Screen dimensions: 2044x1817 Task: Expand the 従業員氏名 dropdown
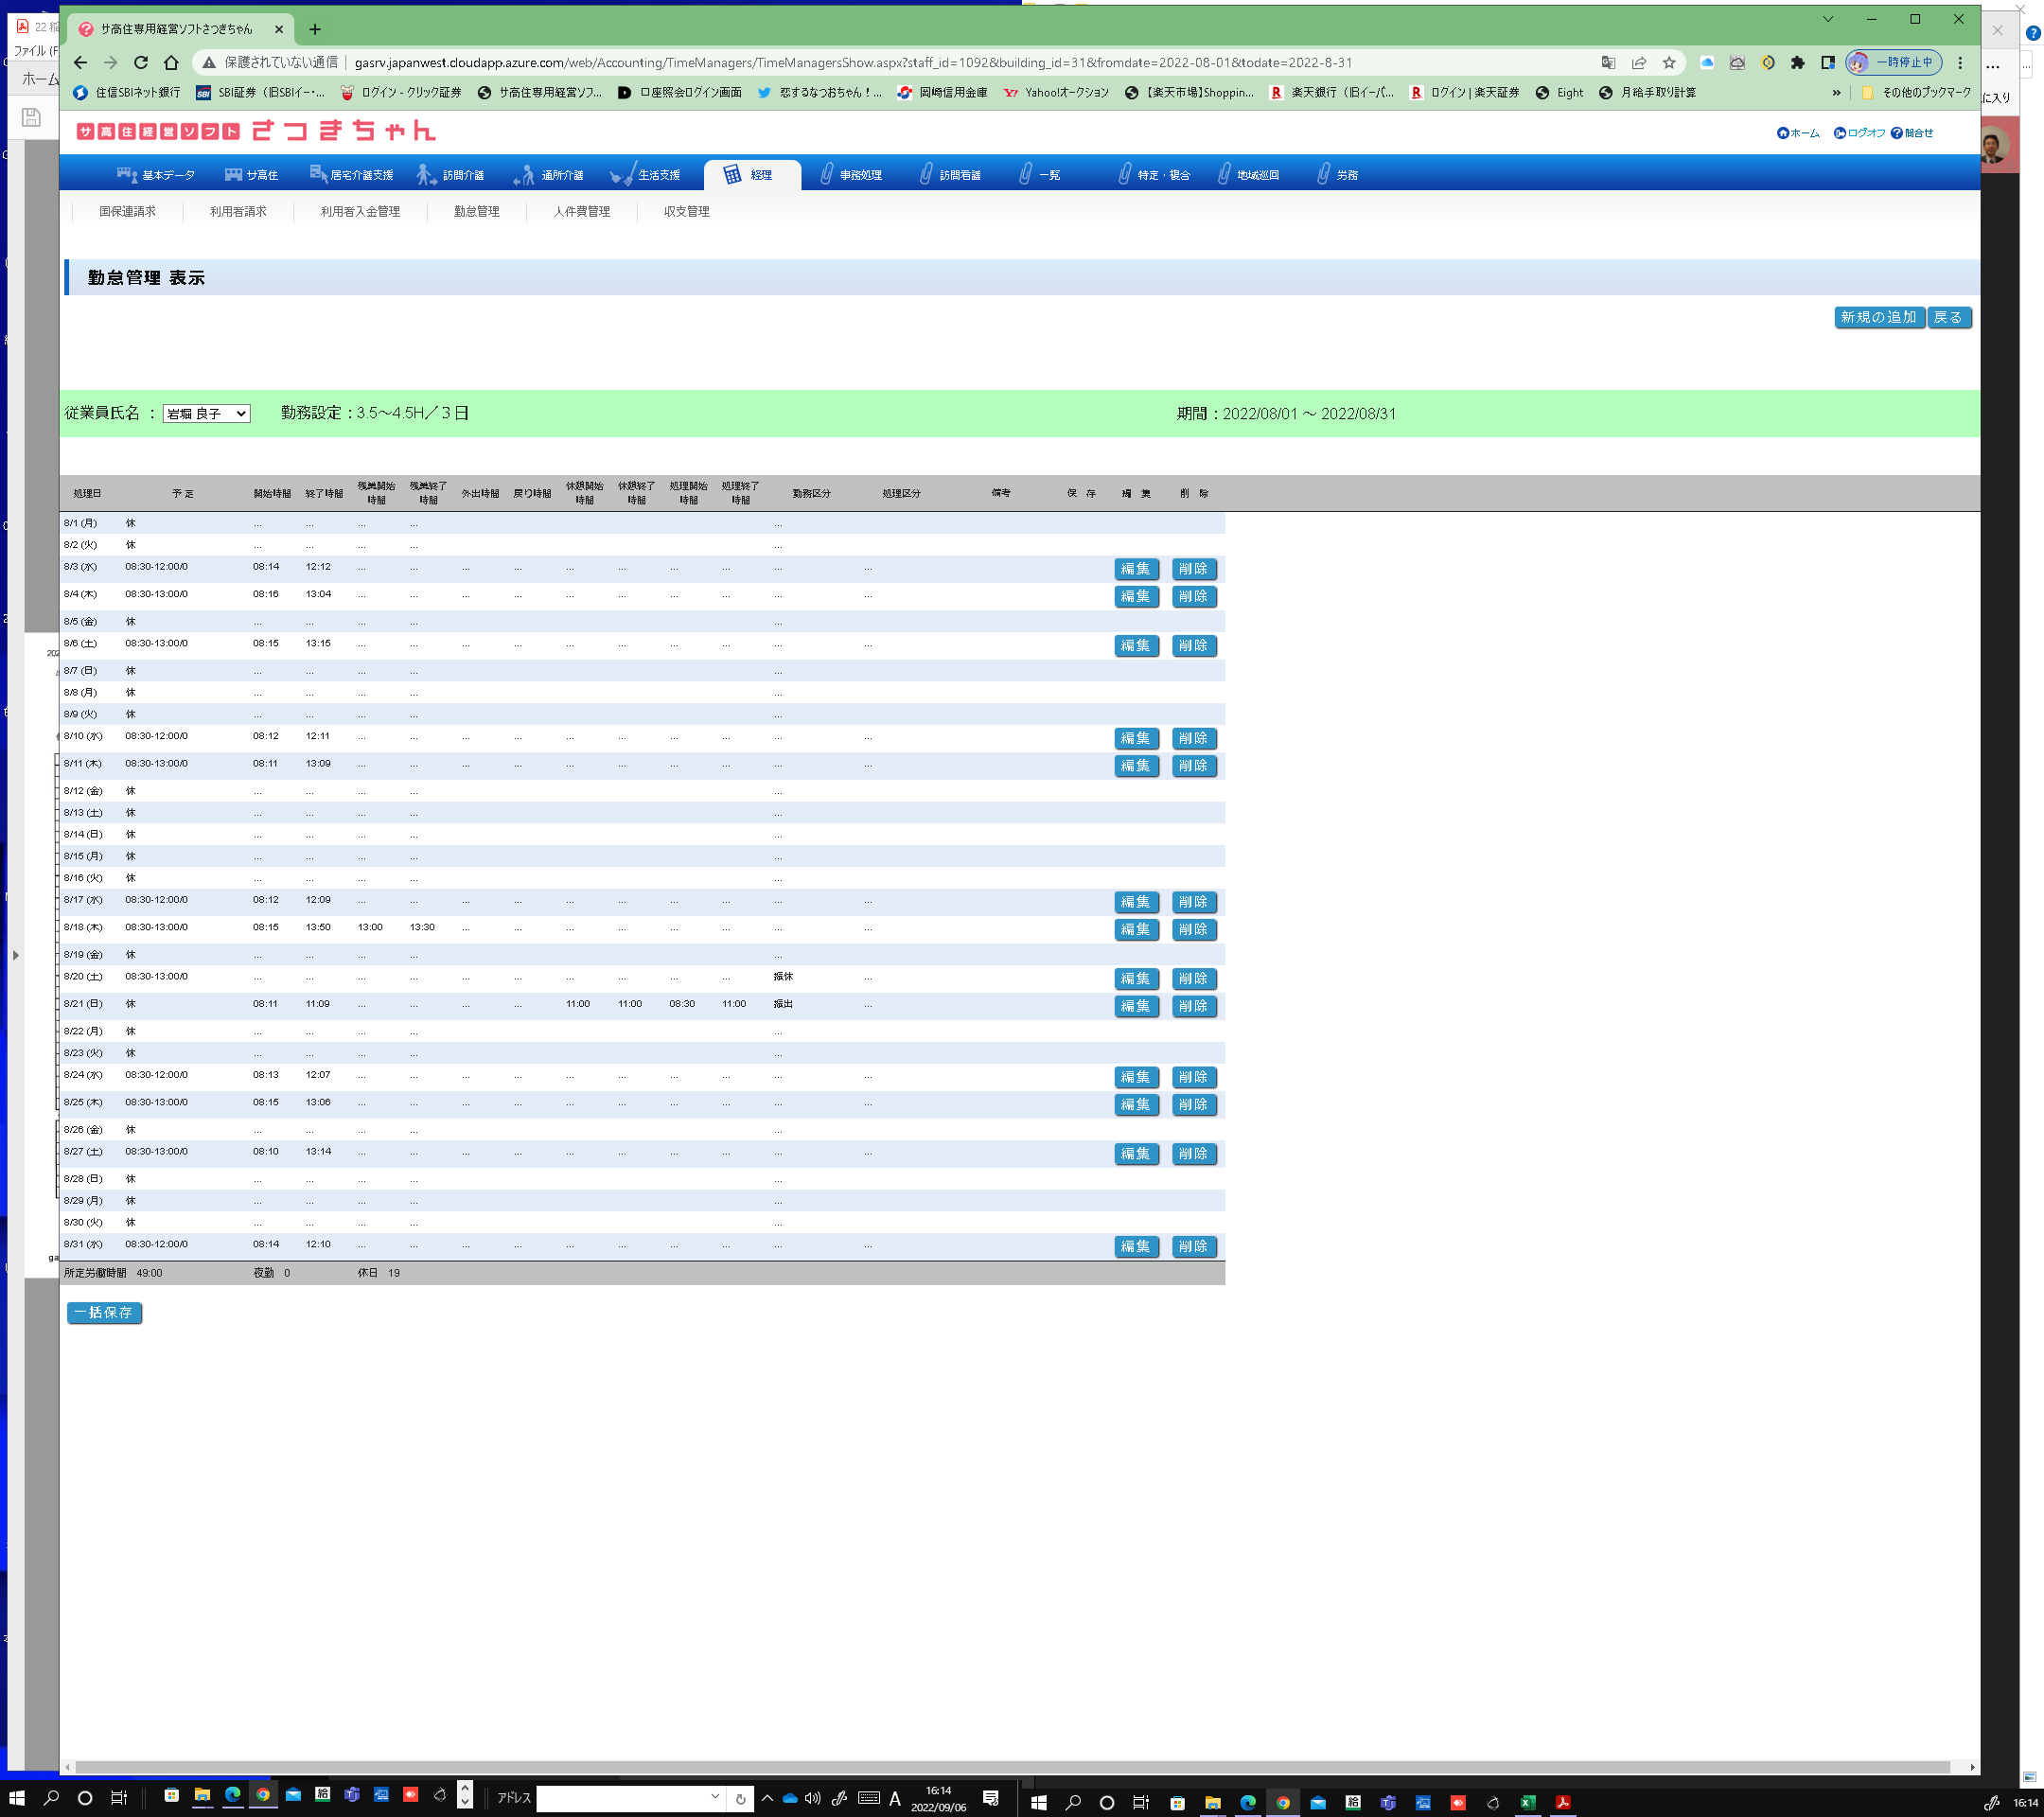click(206, 413)
